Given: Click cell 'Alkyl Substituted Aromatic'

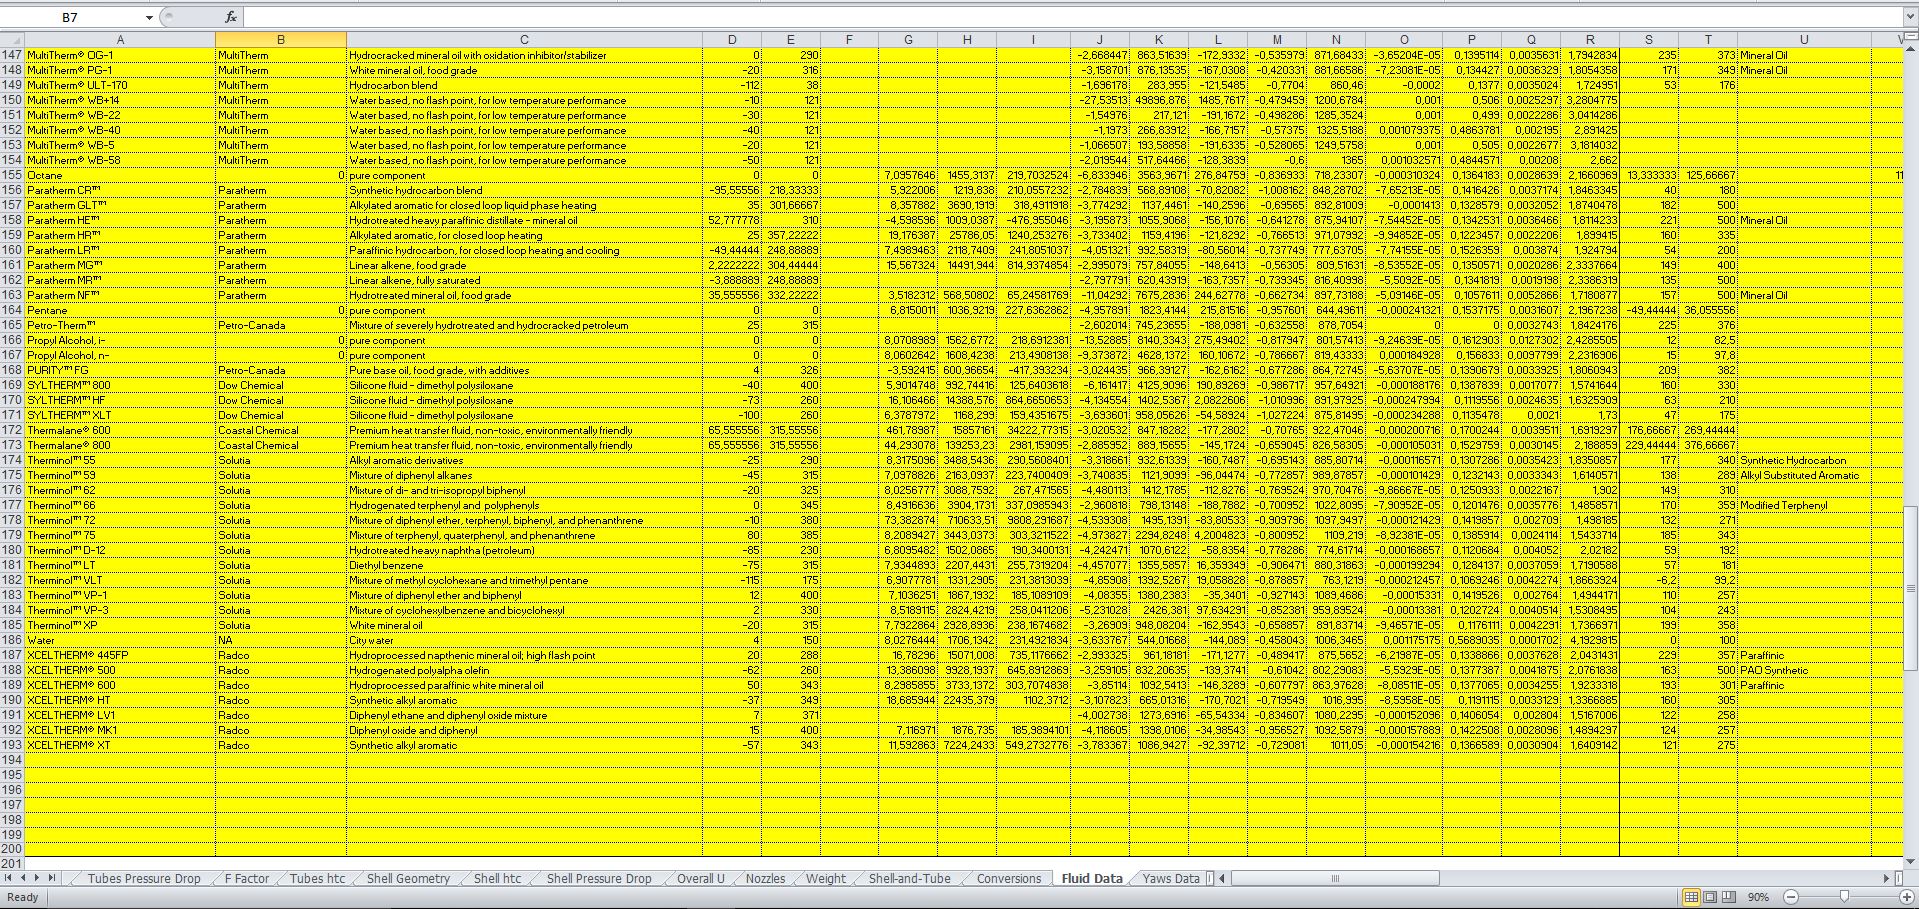Looking at the screenshot, I should [x=1803, y=475].
